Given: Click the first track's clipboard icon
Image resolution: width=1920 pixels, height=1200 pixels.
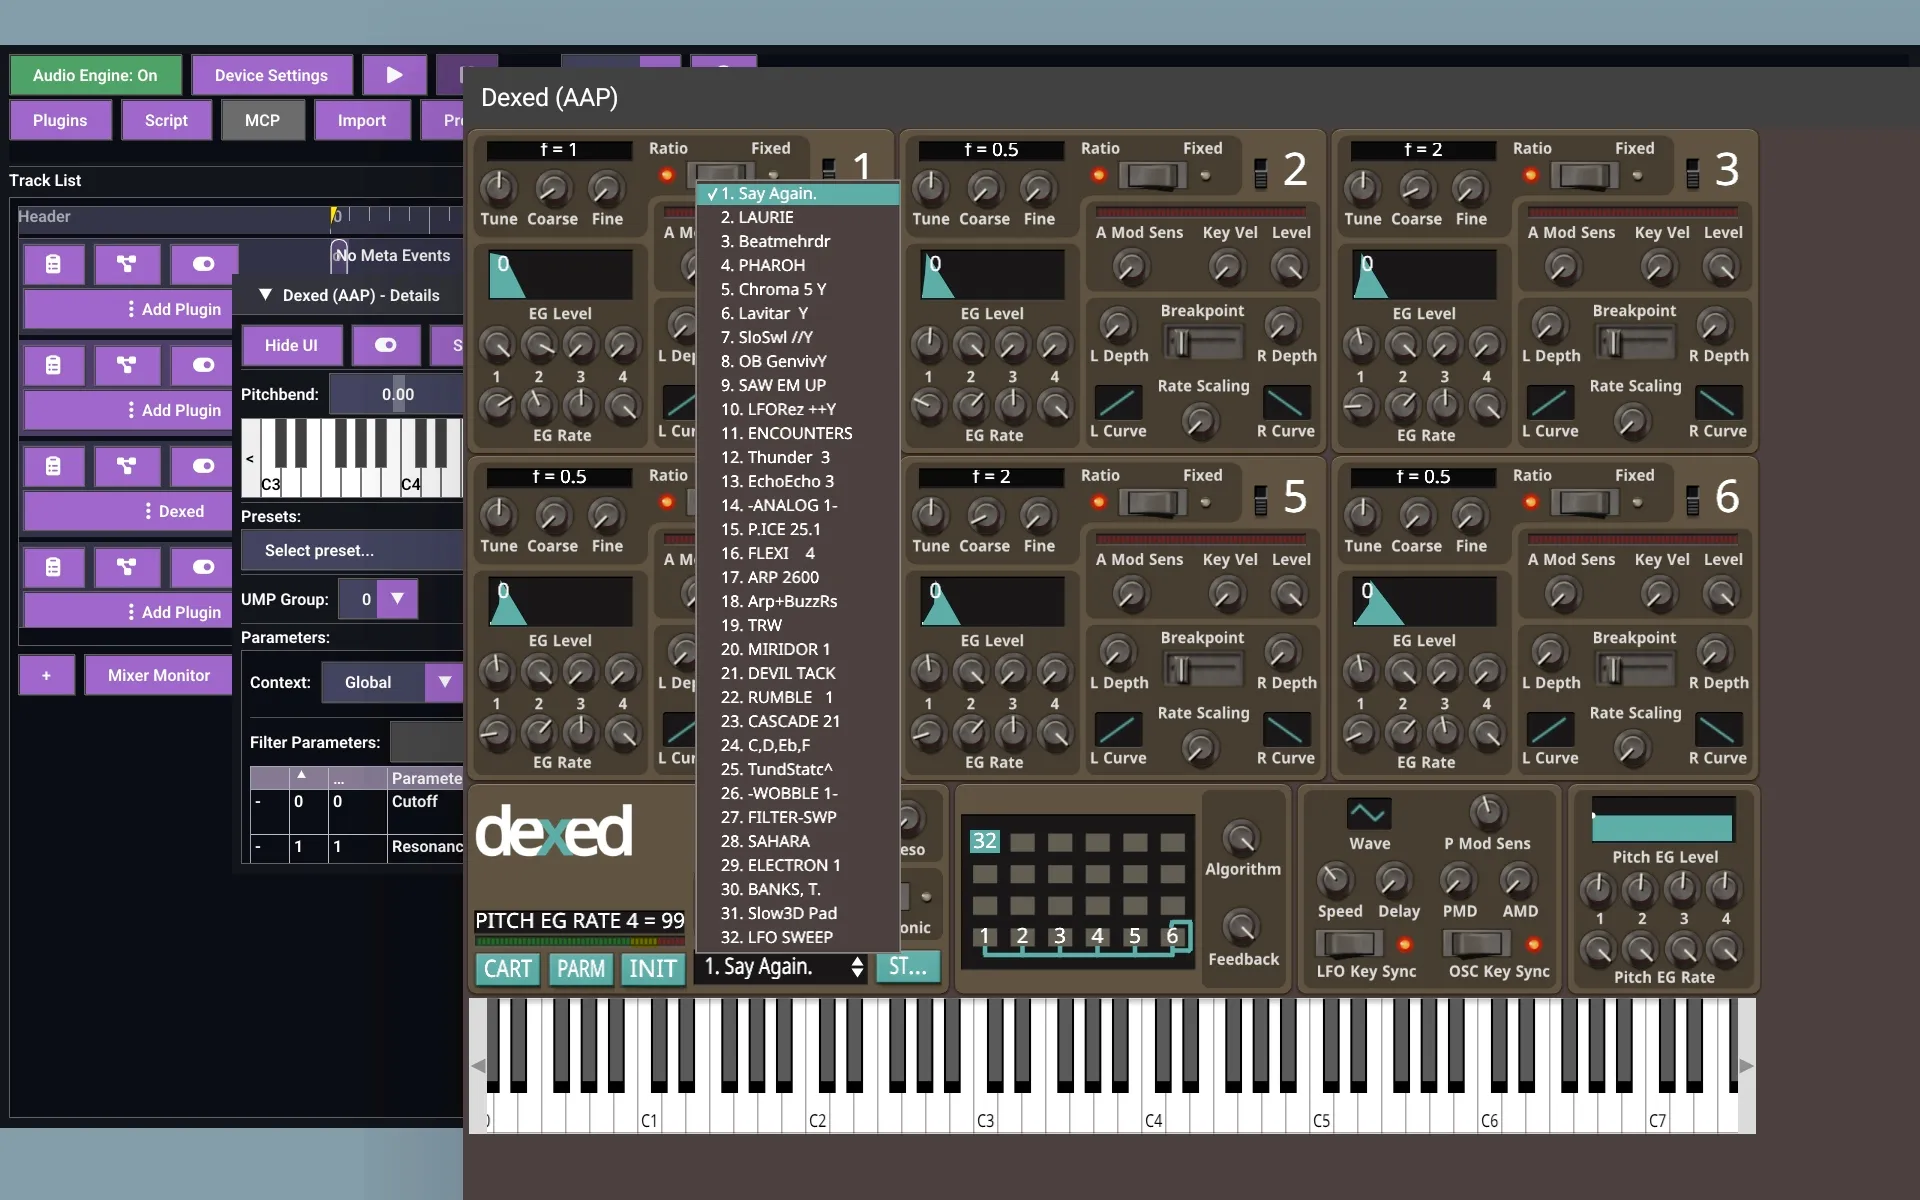Looking at the screenshot, I should tap(53, 264).
